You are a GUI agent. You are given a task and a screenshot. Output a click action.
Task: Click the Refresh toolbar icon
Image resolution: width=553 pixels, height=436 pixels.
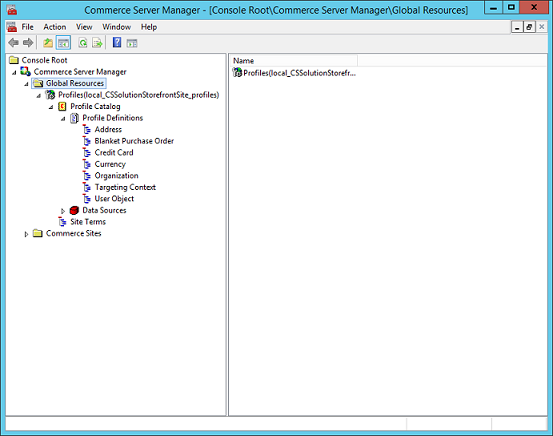coord(83,43)
